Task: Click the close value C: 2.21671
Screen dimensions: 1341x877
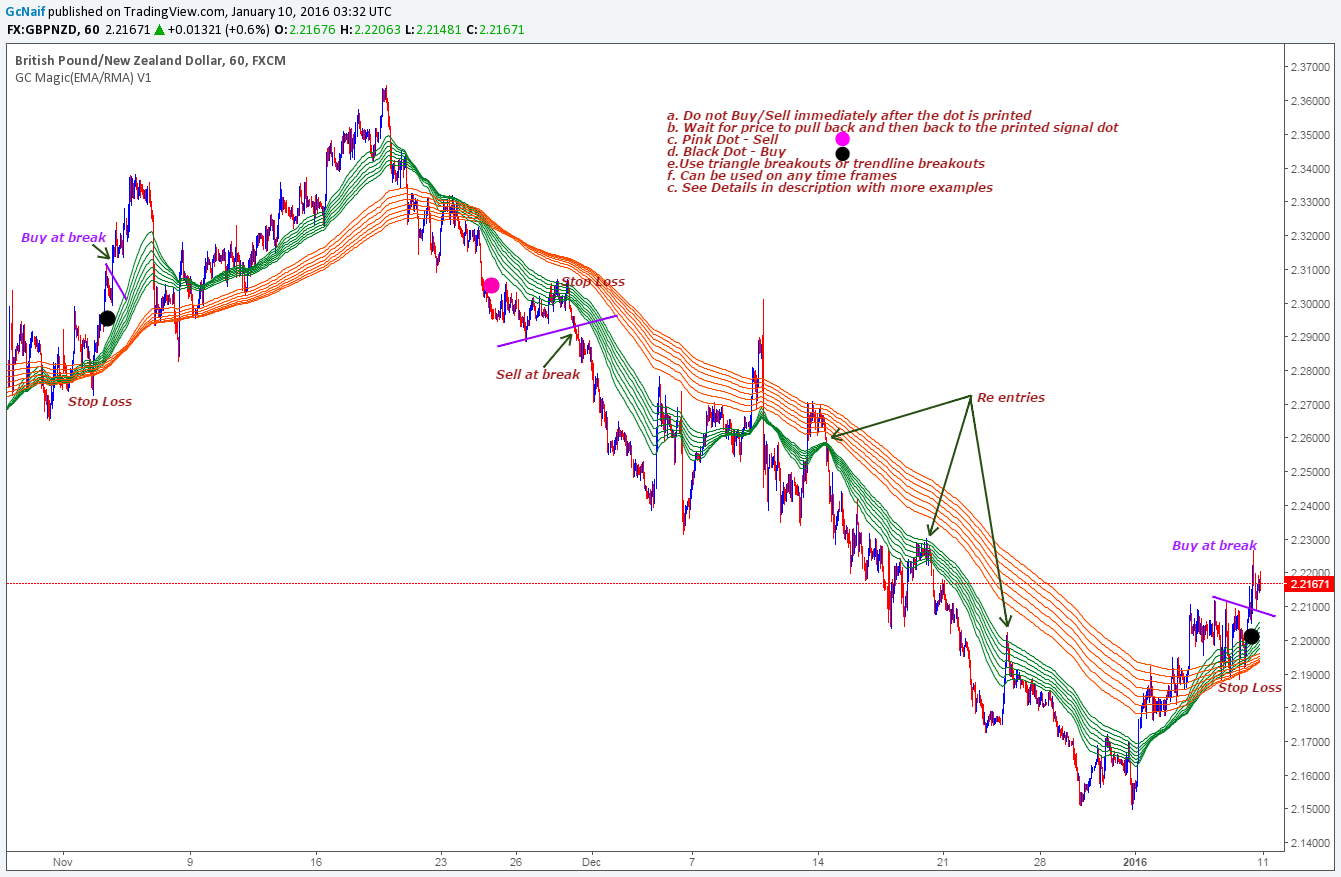Action: [x=495, y=30]
